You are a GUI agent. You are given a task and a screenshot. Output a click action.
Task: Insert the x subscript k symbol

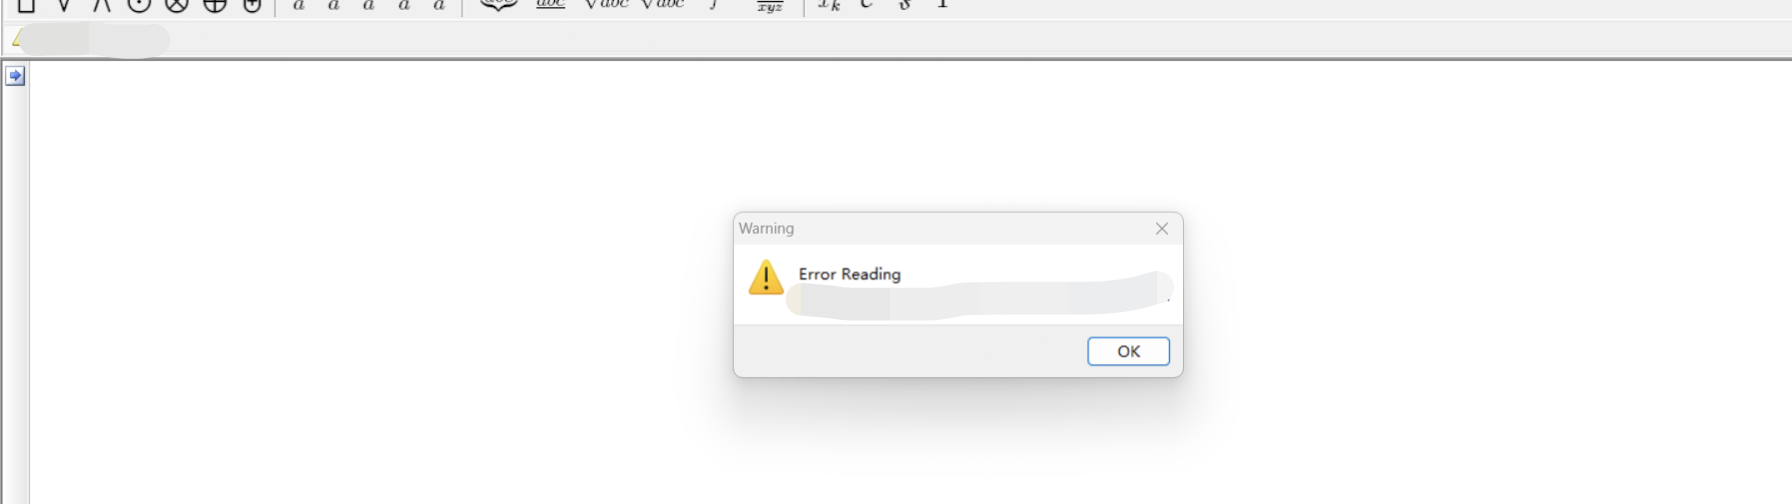click(829, 5)
